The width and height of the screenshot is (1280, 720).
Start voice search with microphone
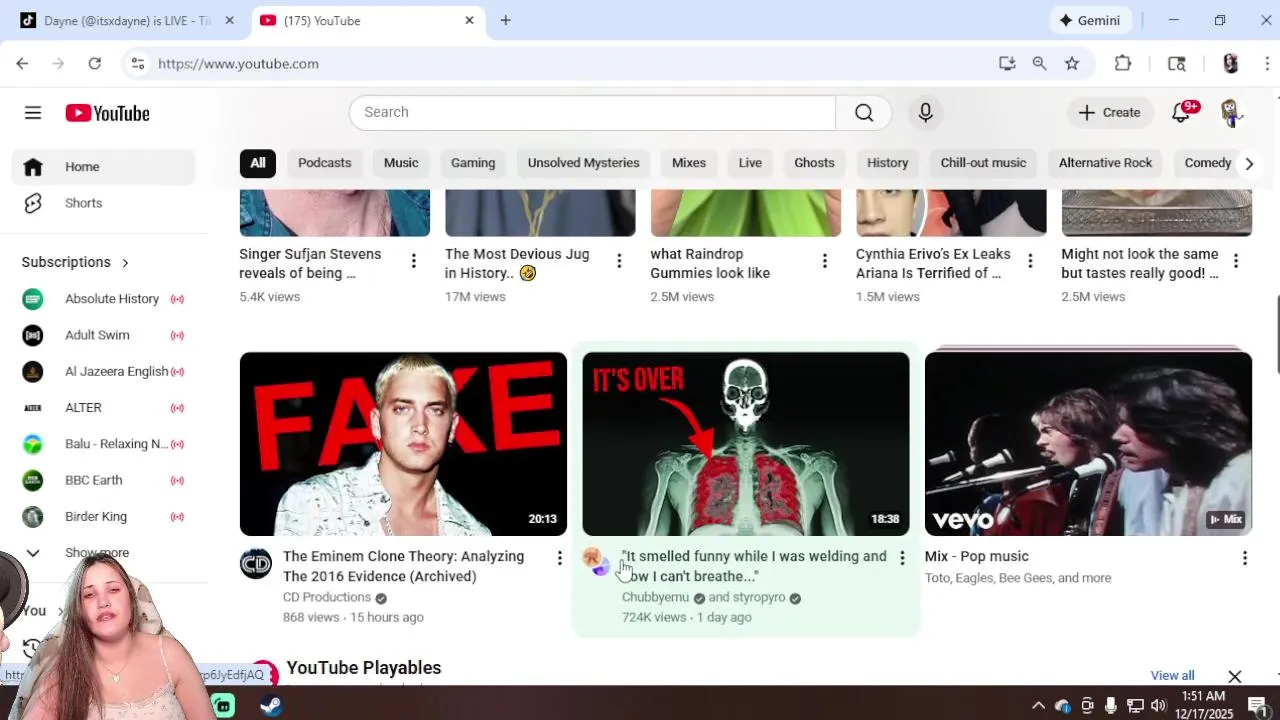pyautogui.click(x=925, y=112)
